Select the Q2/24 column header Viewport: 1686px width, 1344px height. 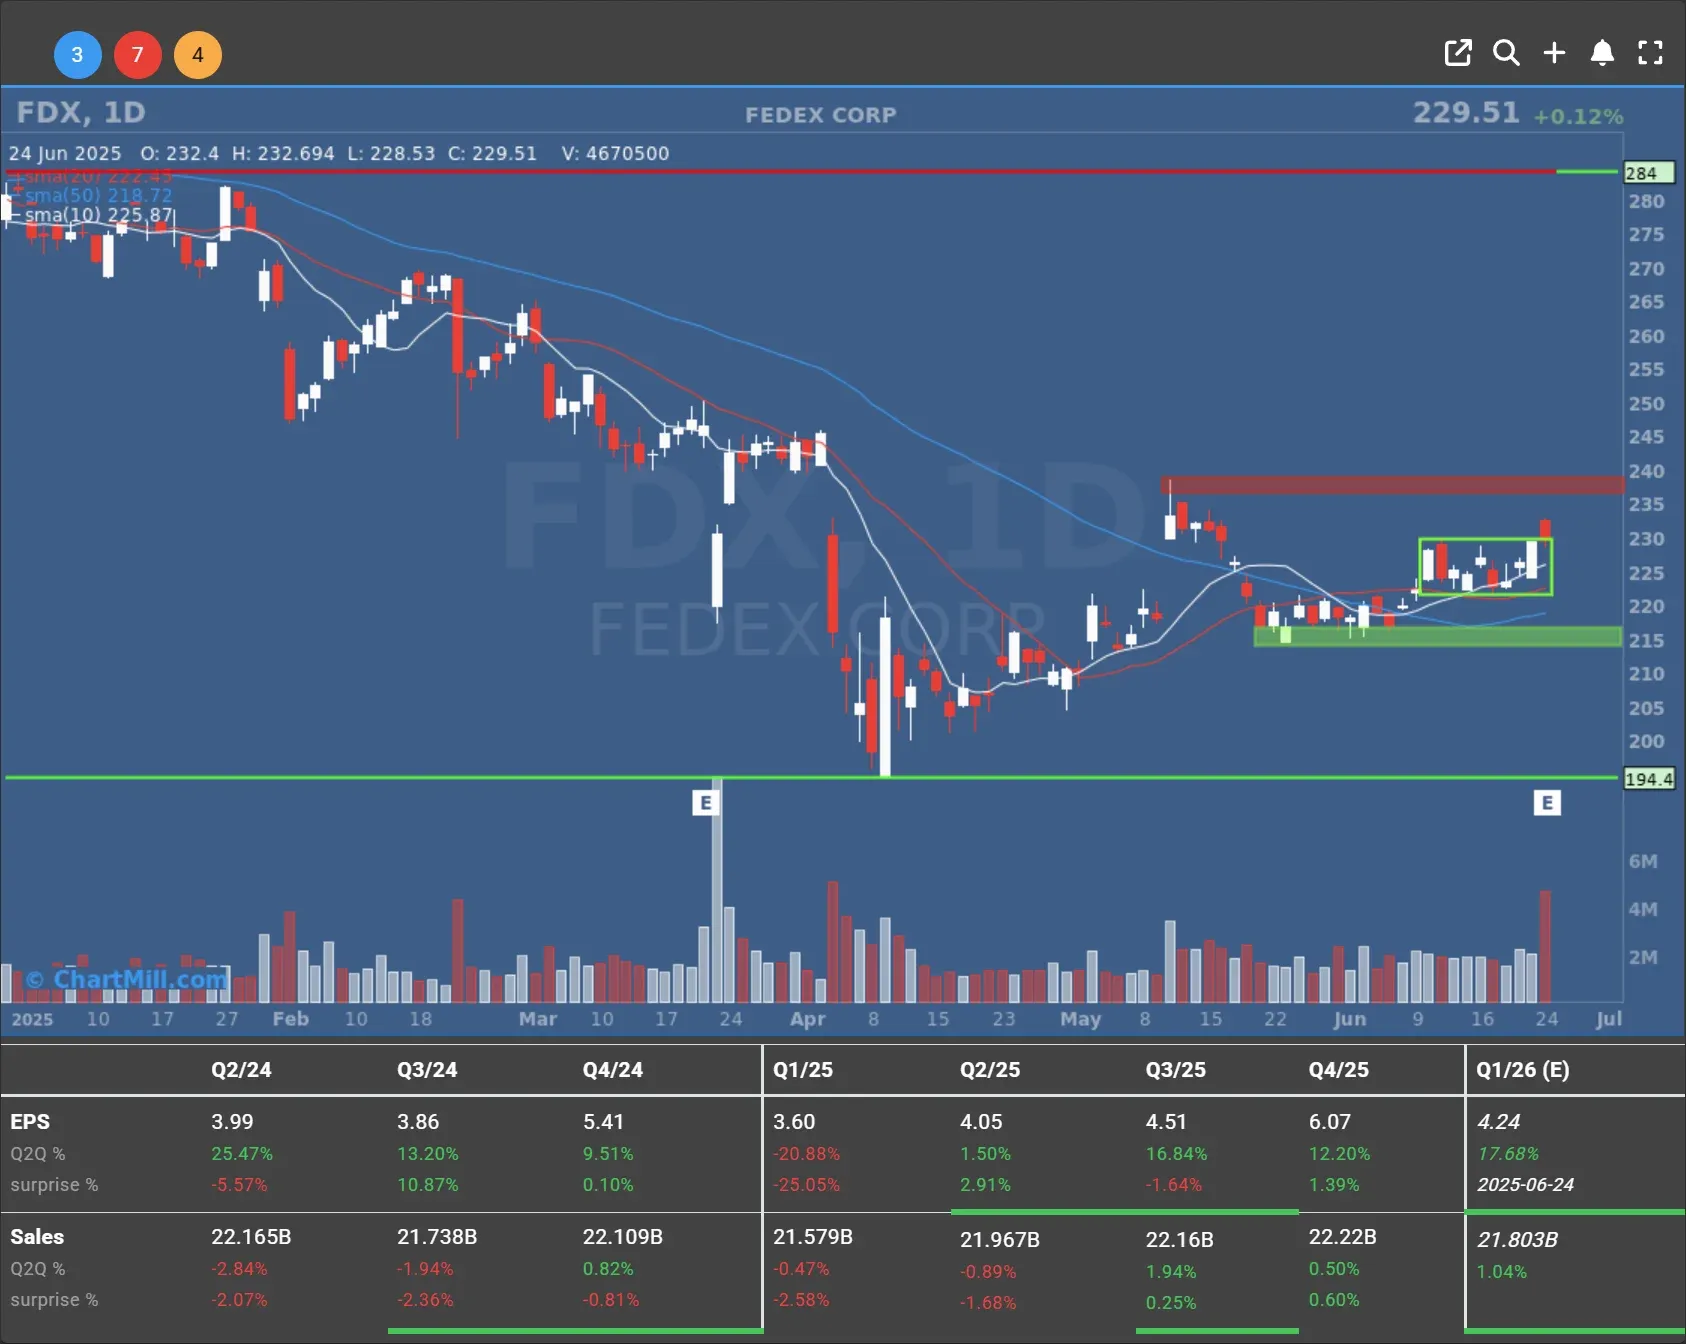coord(241,1070)
